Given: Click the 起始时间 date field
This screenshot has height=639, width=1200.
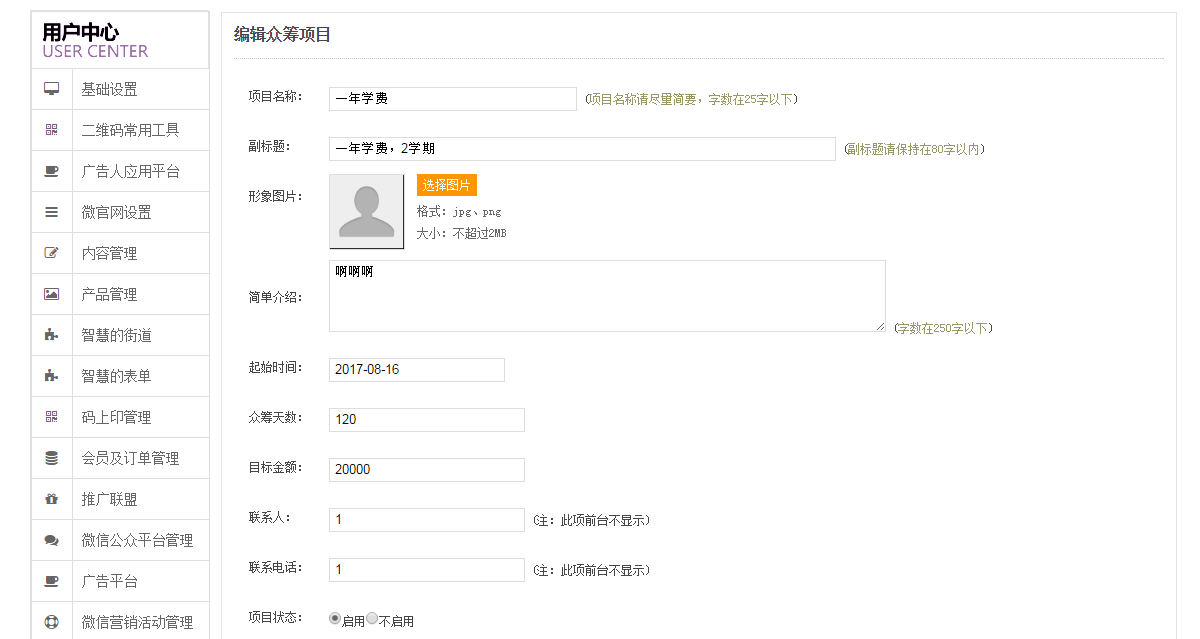Looking at the screenshot, I should point(416,370).
